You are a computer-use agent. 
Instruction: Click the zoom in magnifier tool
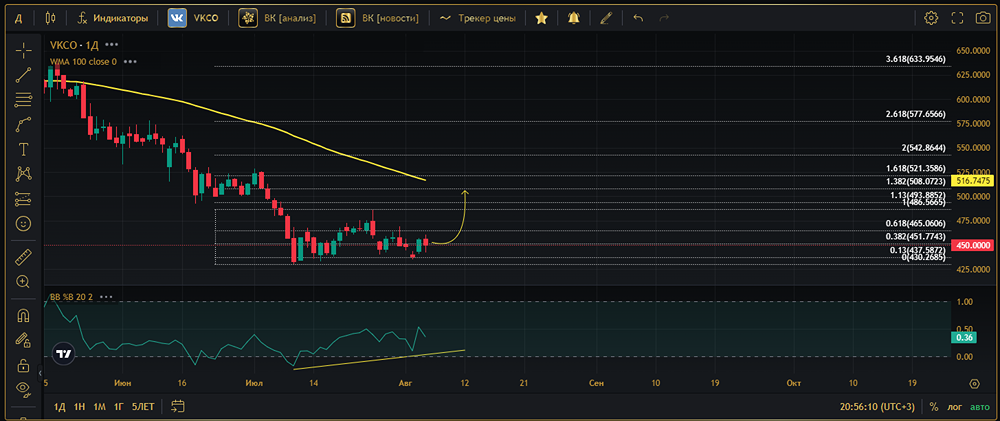[23, 282]
